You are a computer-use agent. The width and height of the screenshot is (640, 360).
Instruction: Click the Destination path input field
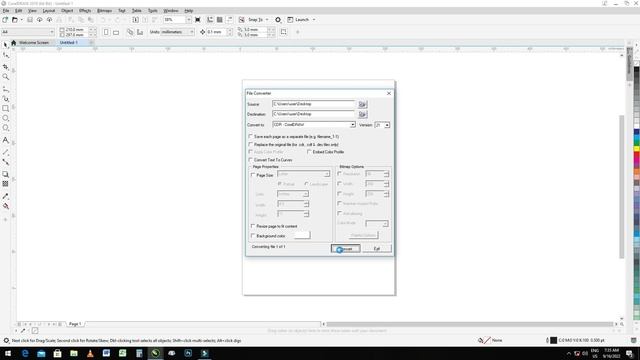click(314, 114)
